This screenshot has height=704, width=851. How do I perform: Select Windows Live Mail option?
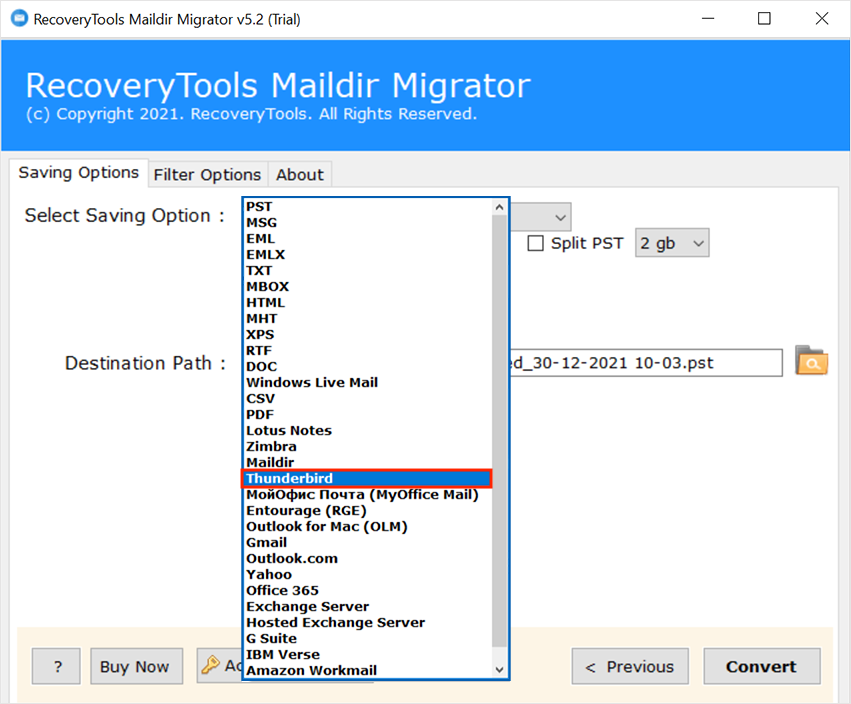(x=367, y=383)
